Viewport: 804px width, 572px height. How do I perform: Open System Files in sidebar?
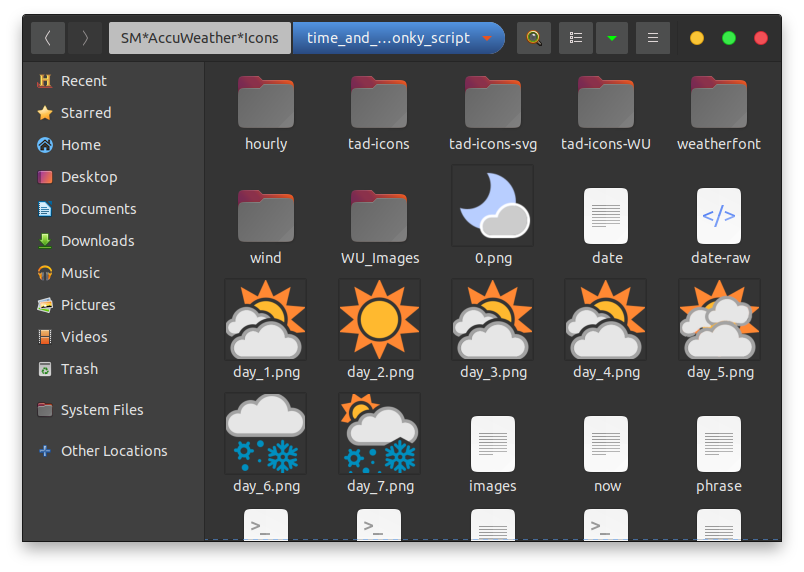(x=113, y=410)
